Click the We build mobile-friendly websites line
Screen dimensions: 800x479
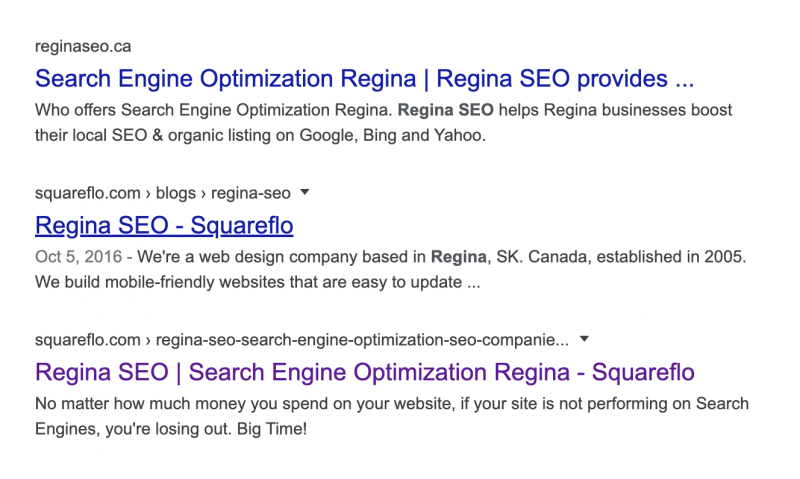coord(258,282)
